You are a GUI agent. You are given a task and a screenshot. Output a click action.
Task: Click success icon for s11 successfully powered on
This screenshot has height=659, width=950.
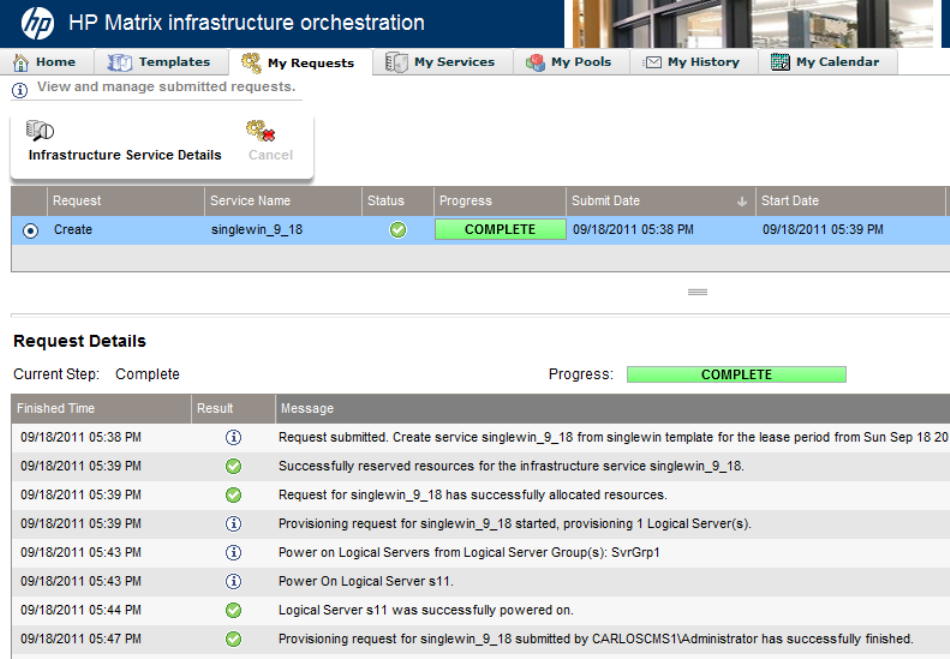[233, 610]
